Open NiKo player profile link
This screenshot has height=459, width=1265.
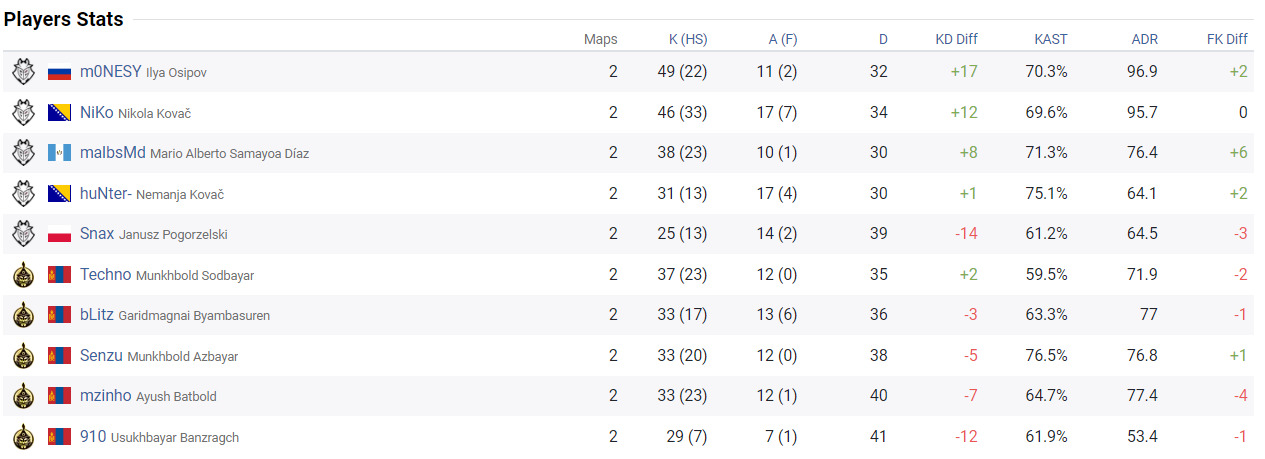(96, 113)
